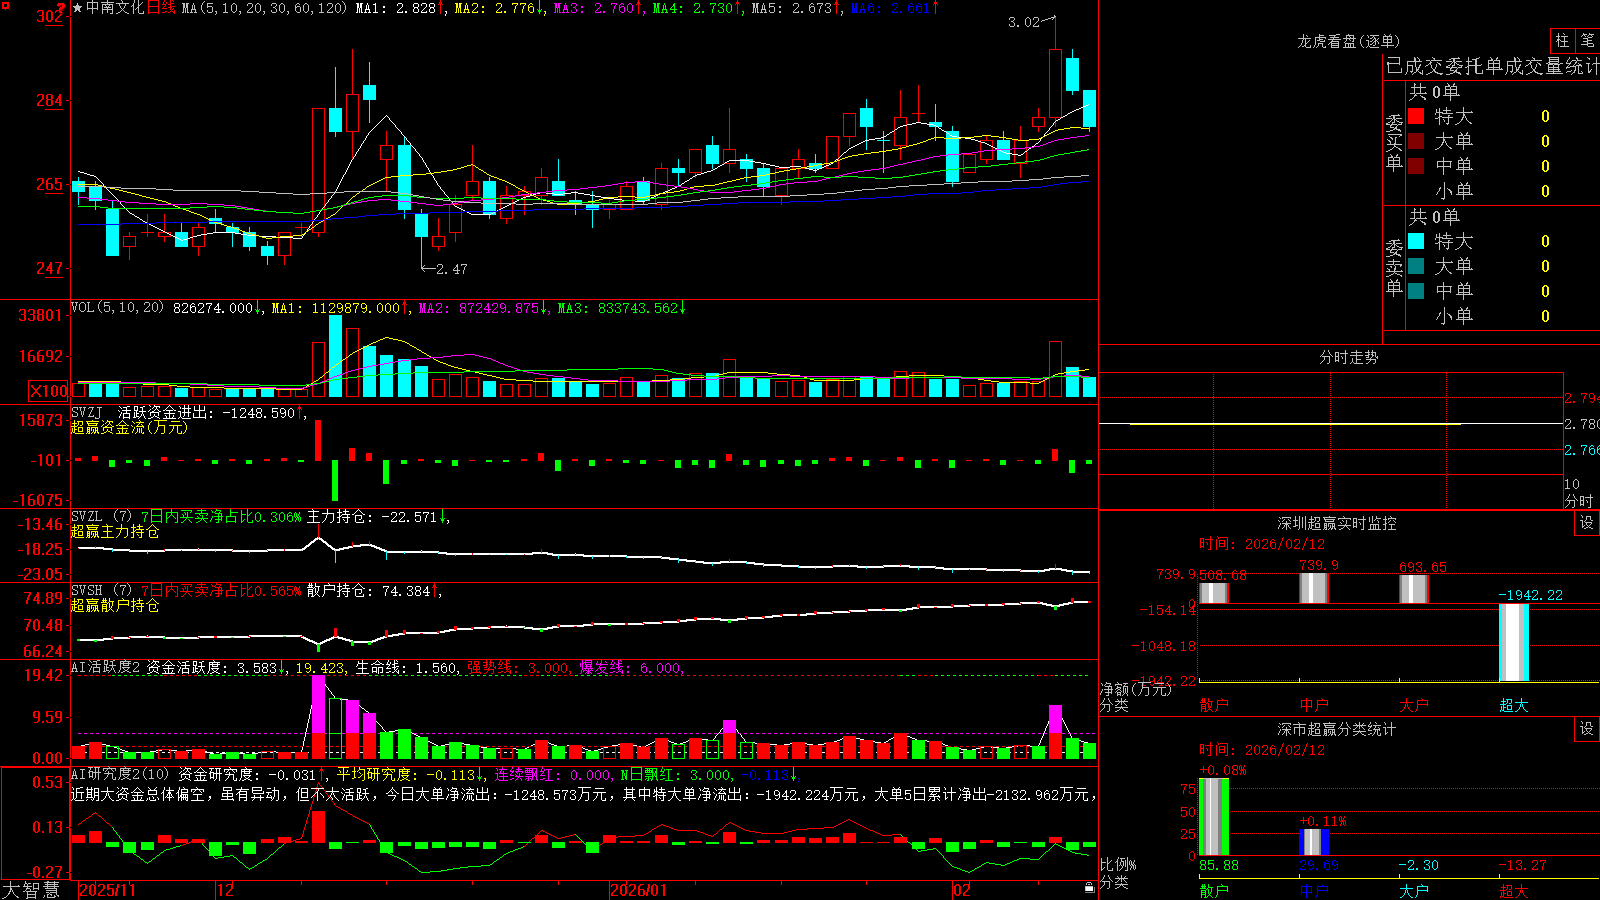Click the teal 中单 sell-order swatch

[x=1416, y=291]
